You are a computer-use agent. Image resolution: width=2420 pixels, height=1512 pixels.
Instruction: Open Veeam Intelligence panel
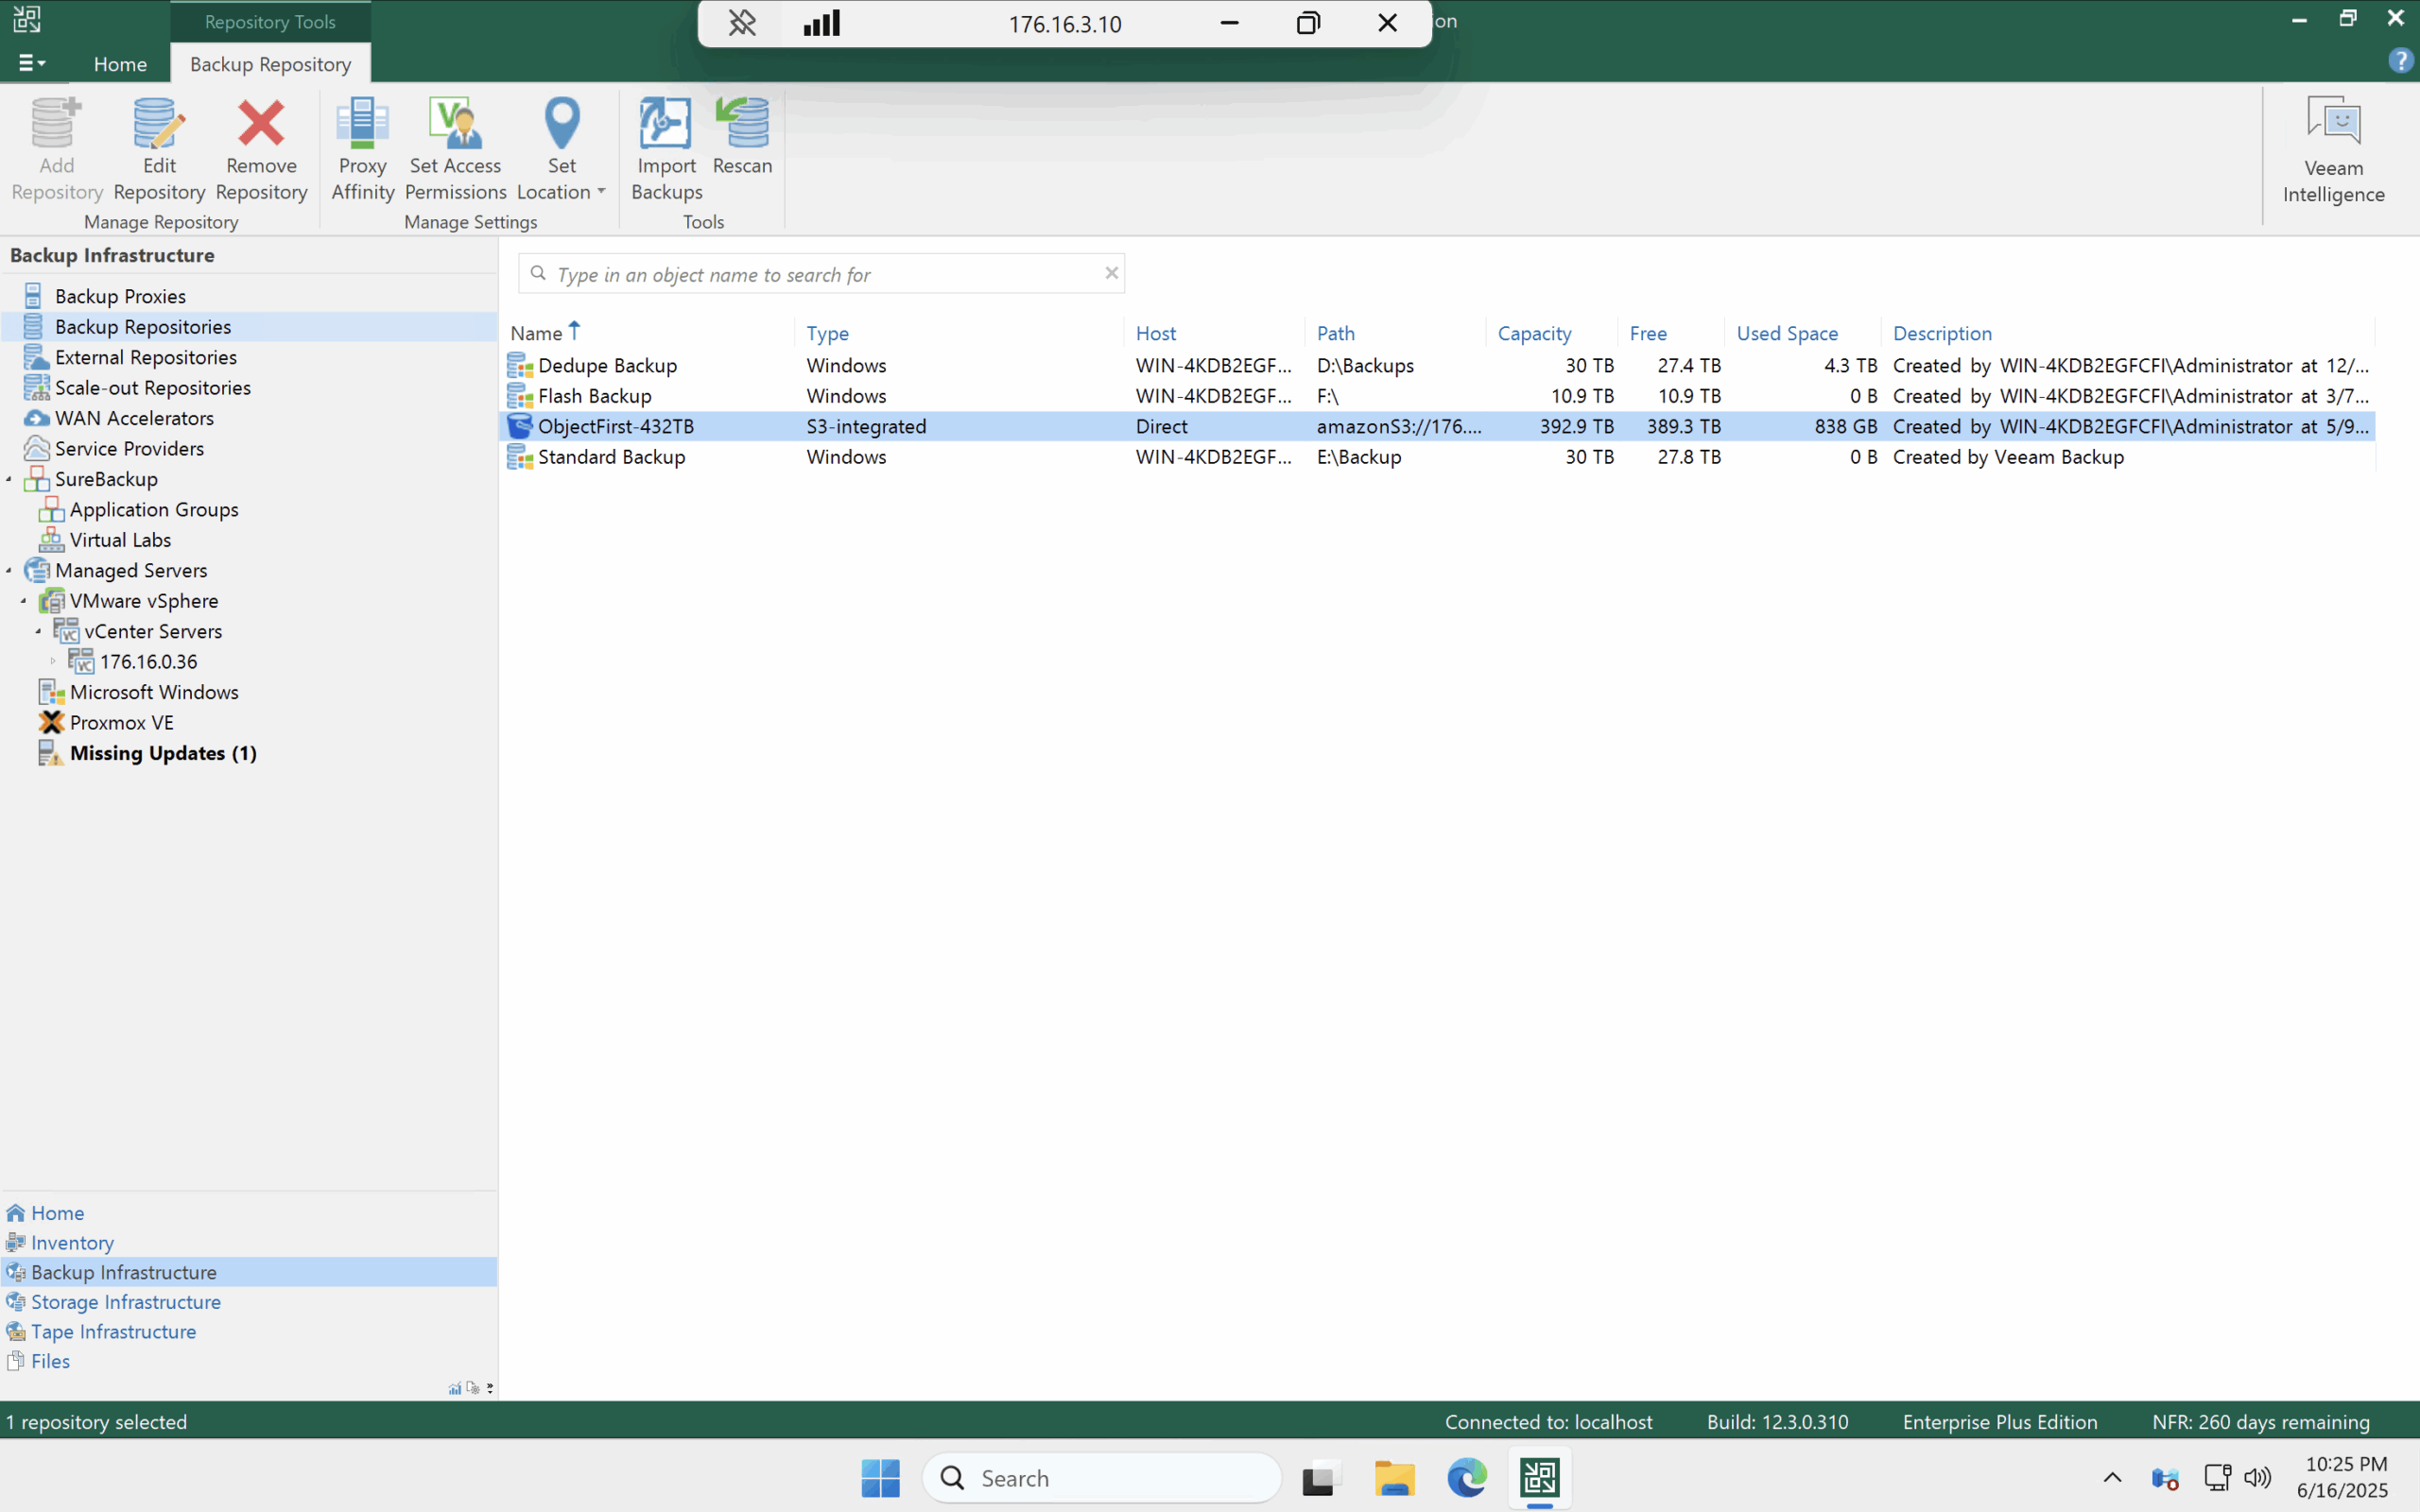coord(2333,150)
